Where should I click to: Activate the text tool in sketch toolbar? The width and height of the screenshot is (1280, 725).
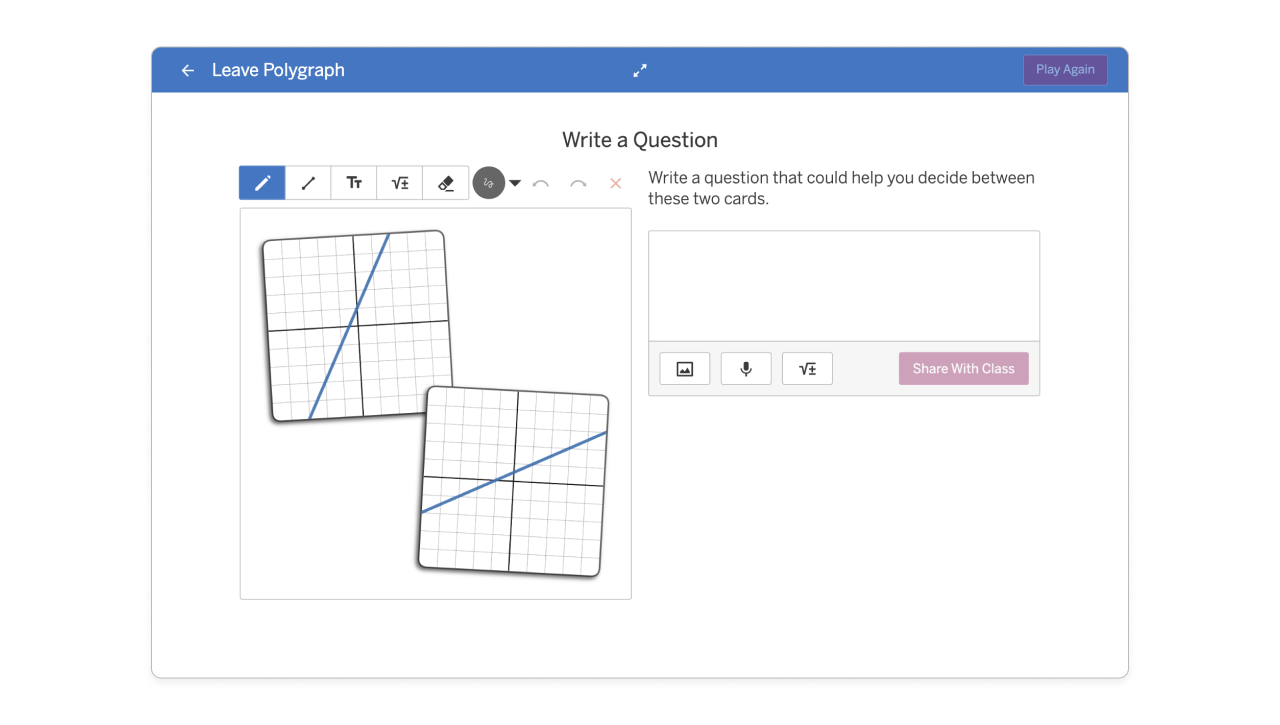354,183
